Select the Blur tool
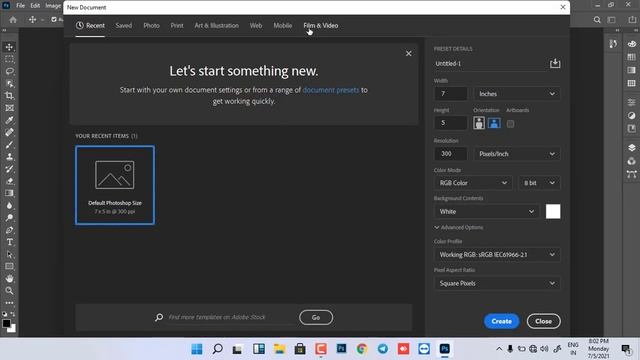Viewport: 640px width, 360px height. [9, 206]
